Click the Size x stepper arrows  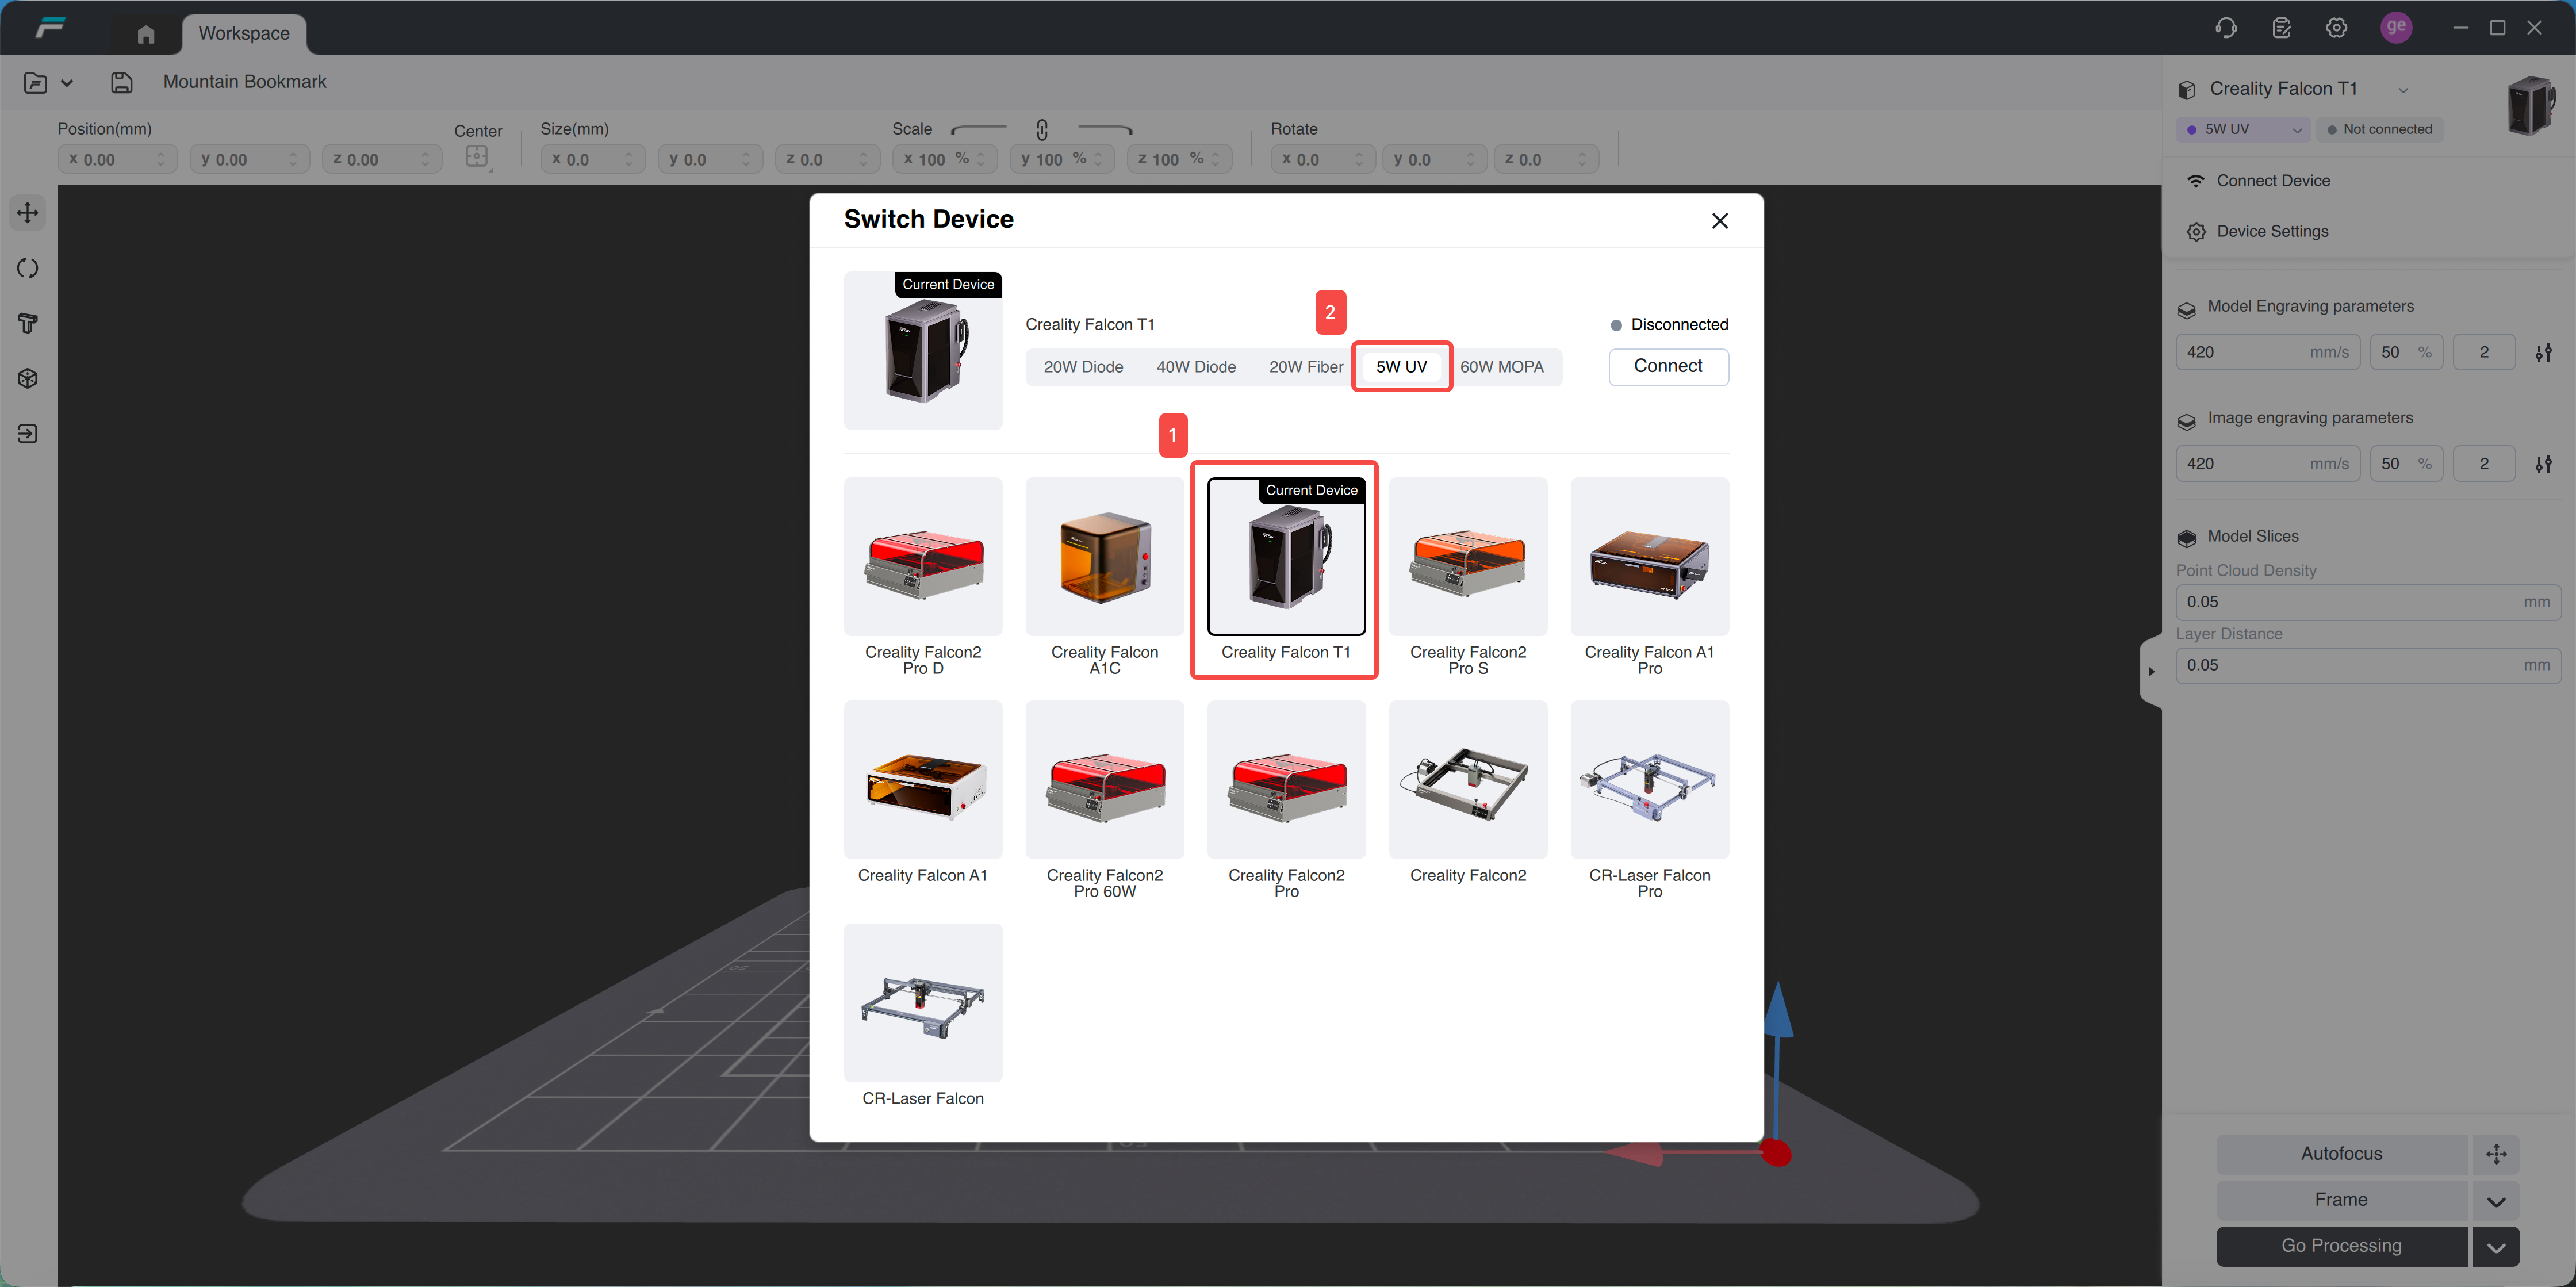pos(629,159)
